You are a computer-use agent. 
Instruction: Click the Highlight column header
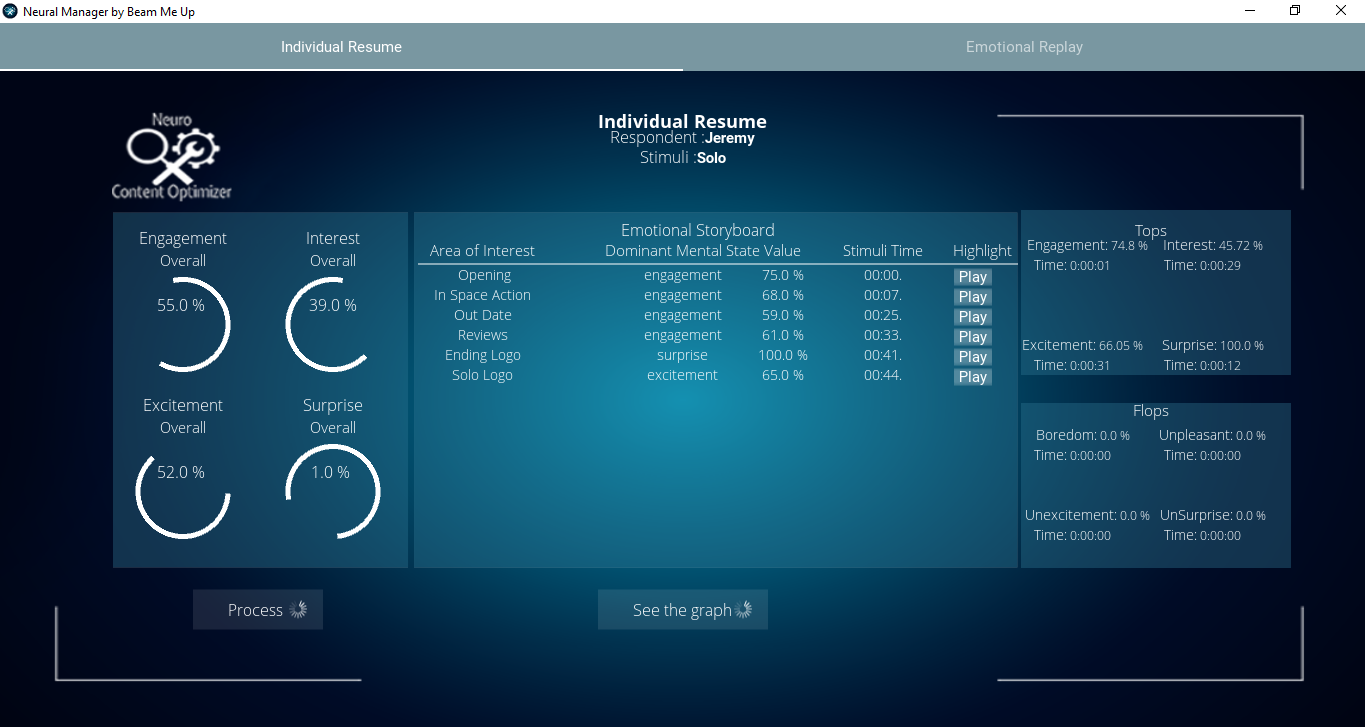click(982, 251)
